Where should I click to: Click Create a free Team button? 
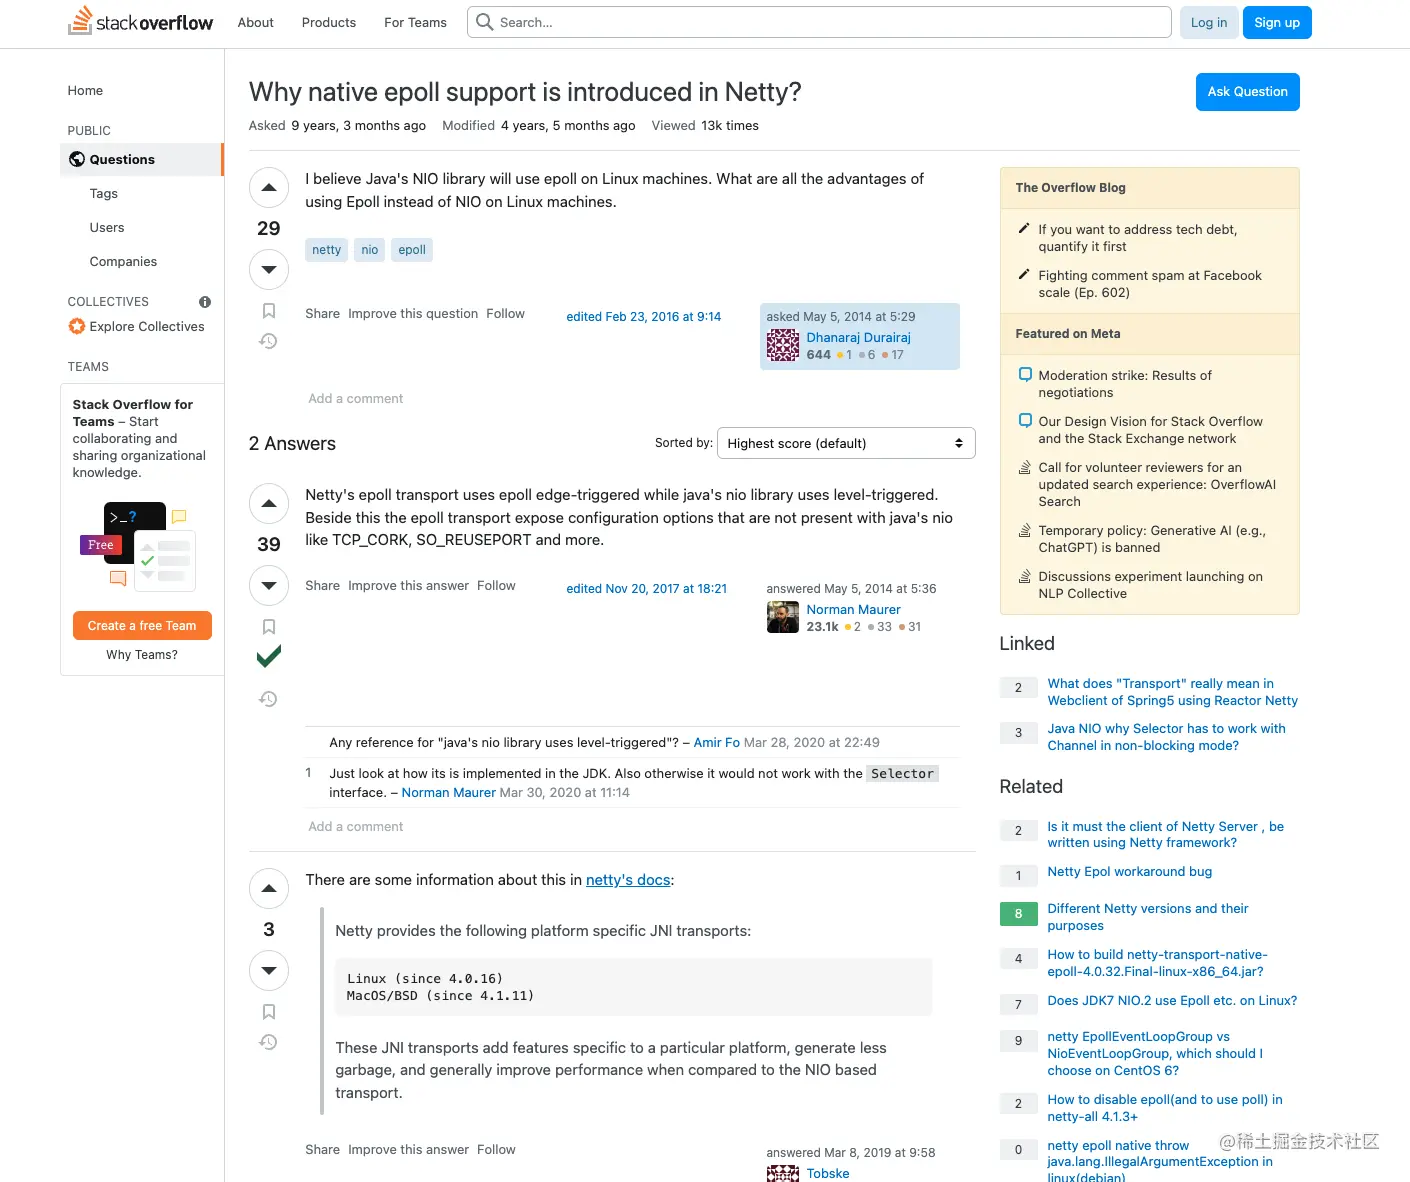click(142, 626)
